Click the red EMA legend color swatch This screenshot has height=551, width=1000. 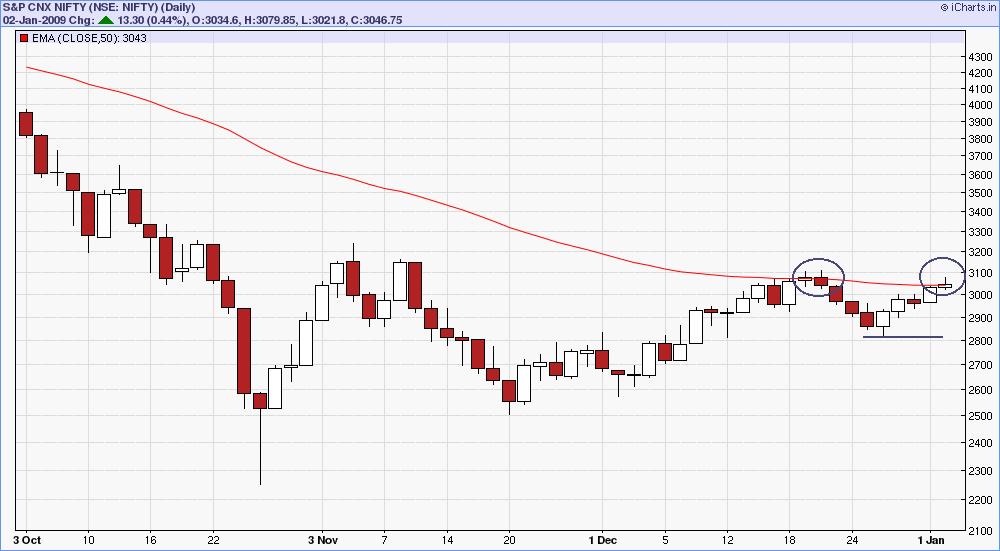24,38
